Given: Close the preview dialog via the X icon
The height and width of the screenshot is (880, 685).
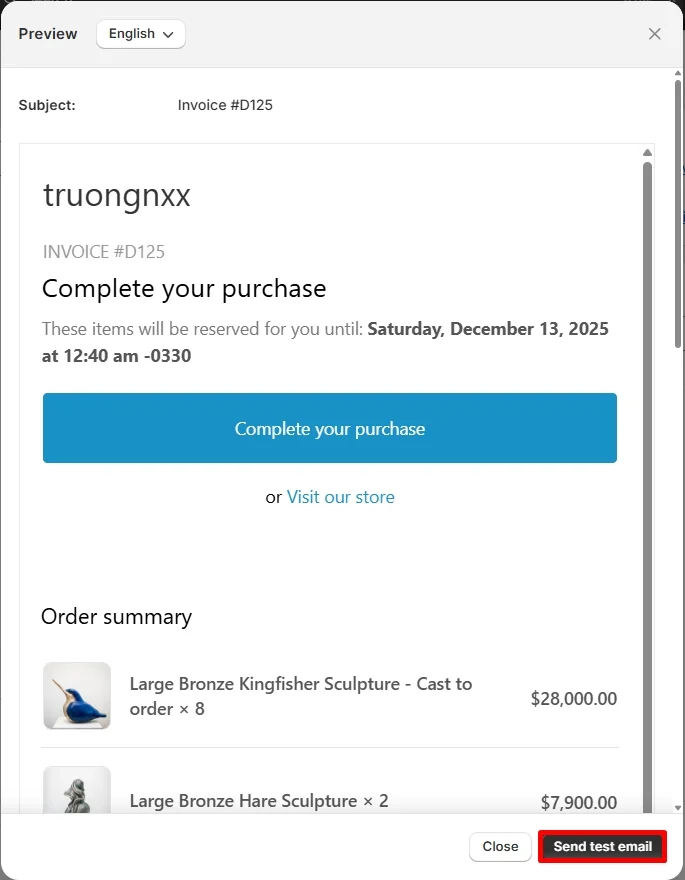Looking at the screenshot, I should pyautogui.click(x=655, y=33).
